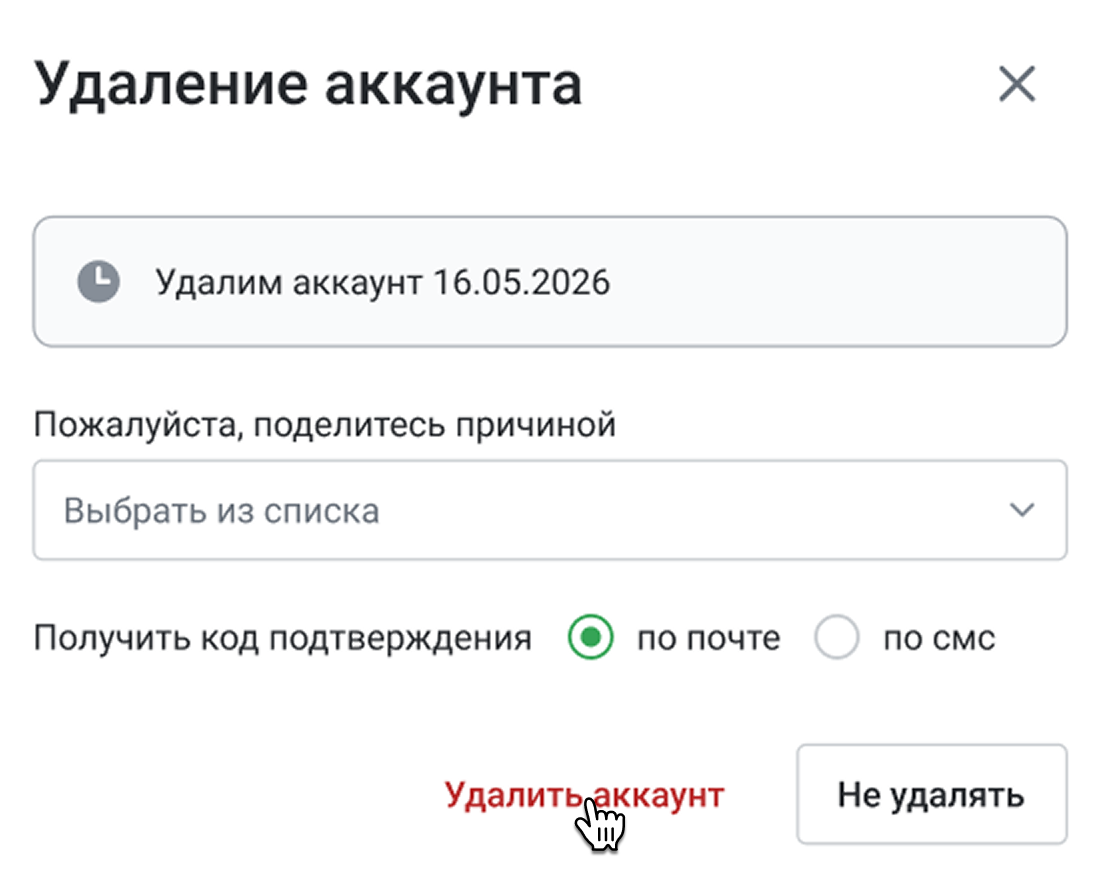Click the empty right side of the deletion notice box
Viewport: 1096px width, 872px height.
(860, 282)
